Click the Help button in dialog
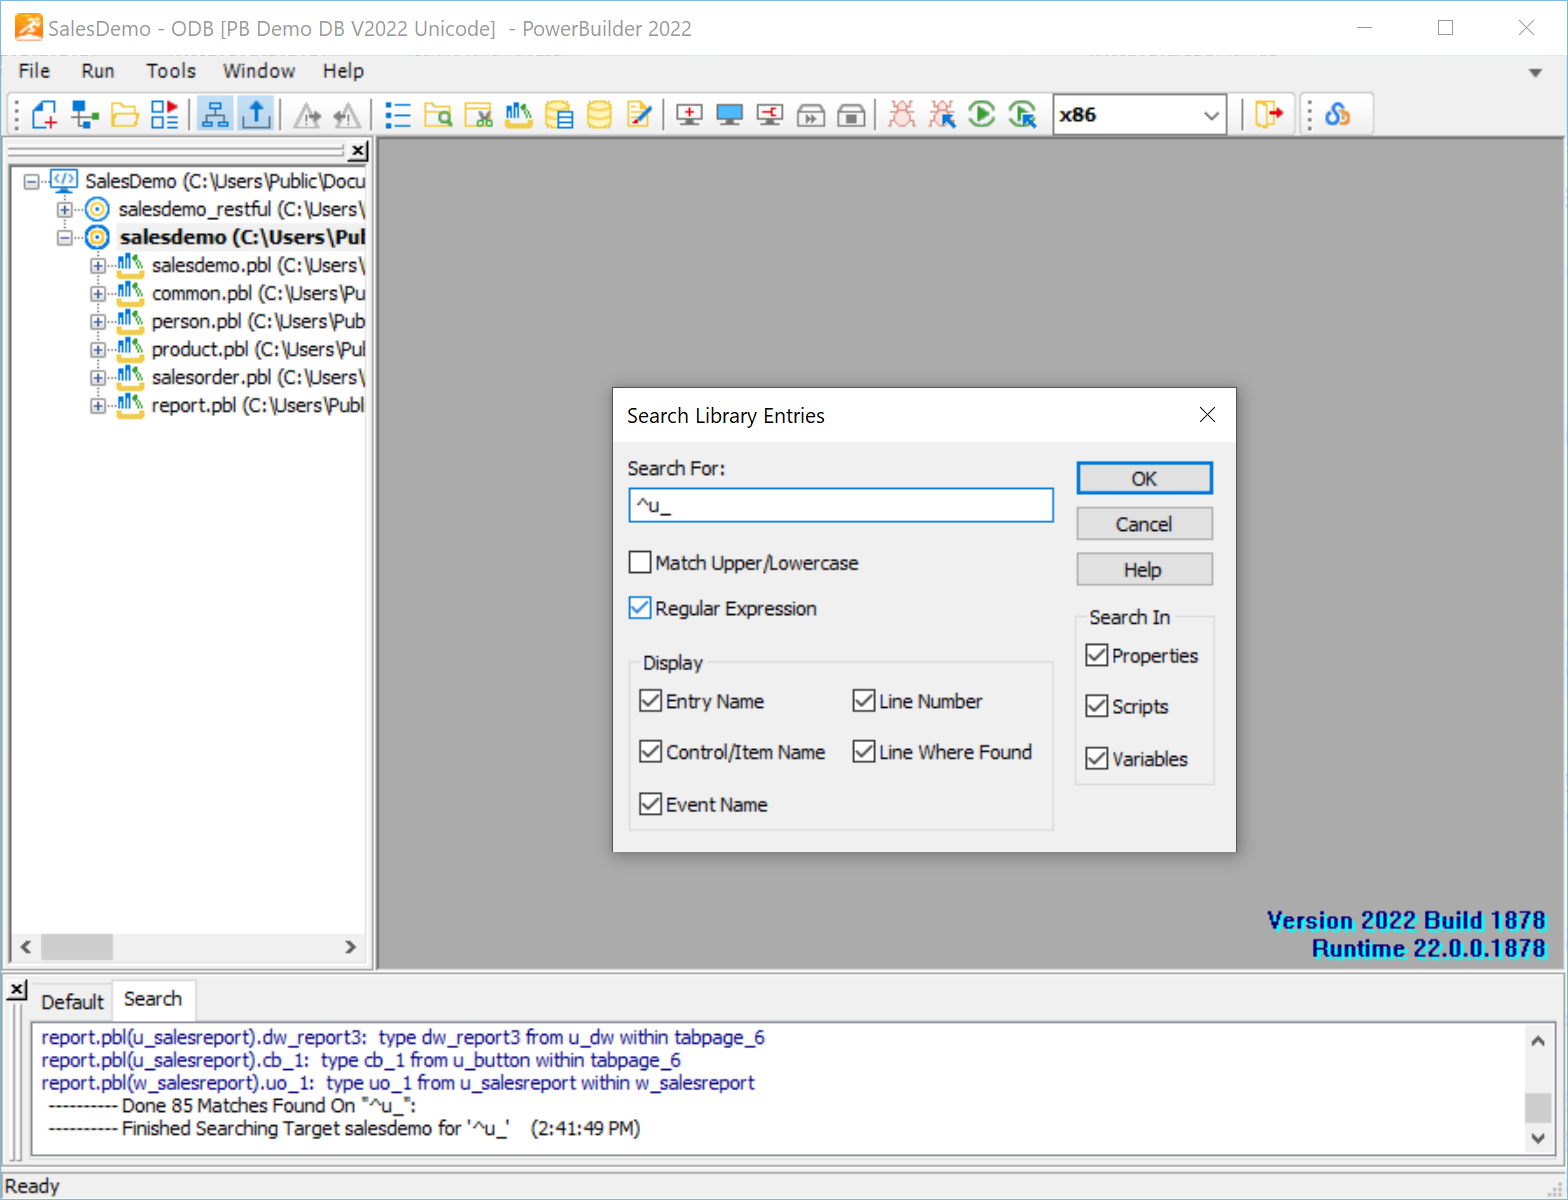Screen dimensions: 1568x1200 tap(1144, 570)
